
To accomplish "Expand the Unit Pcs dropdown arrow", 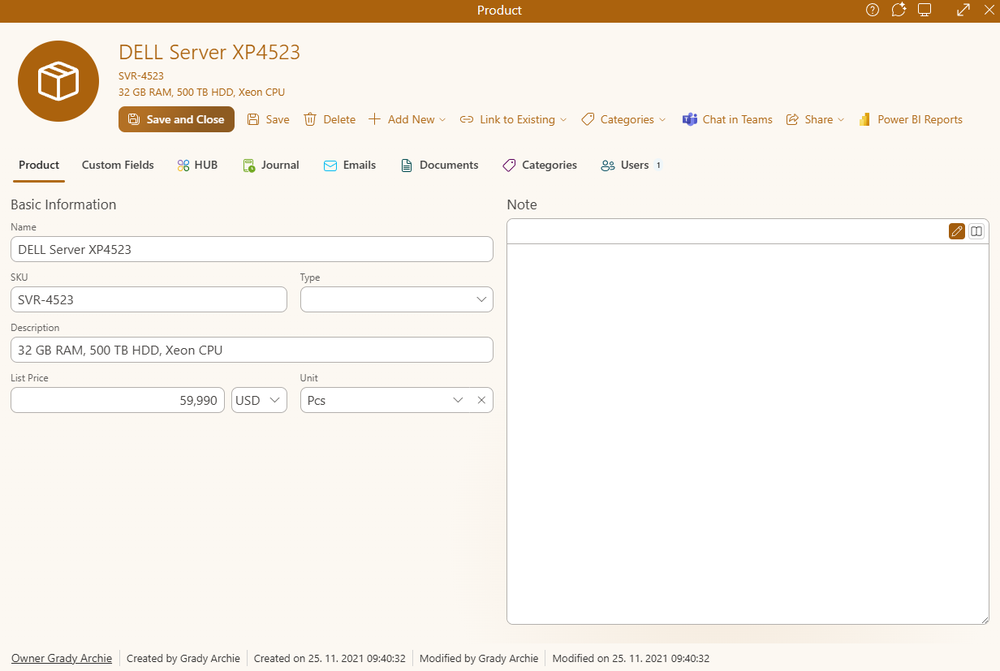I will (x=458, y=400).
